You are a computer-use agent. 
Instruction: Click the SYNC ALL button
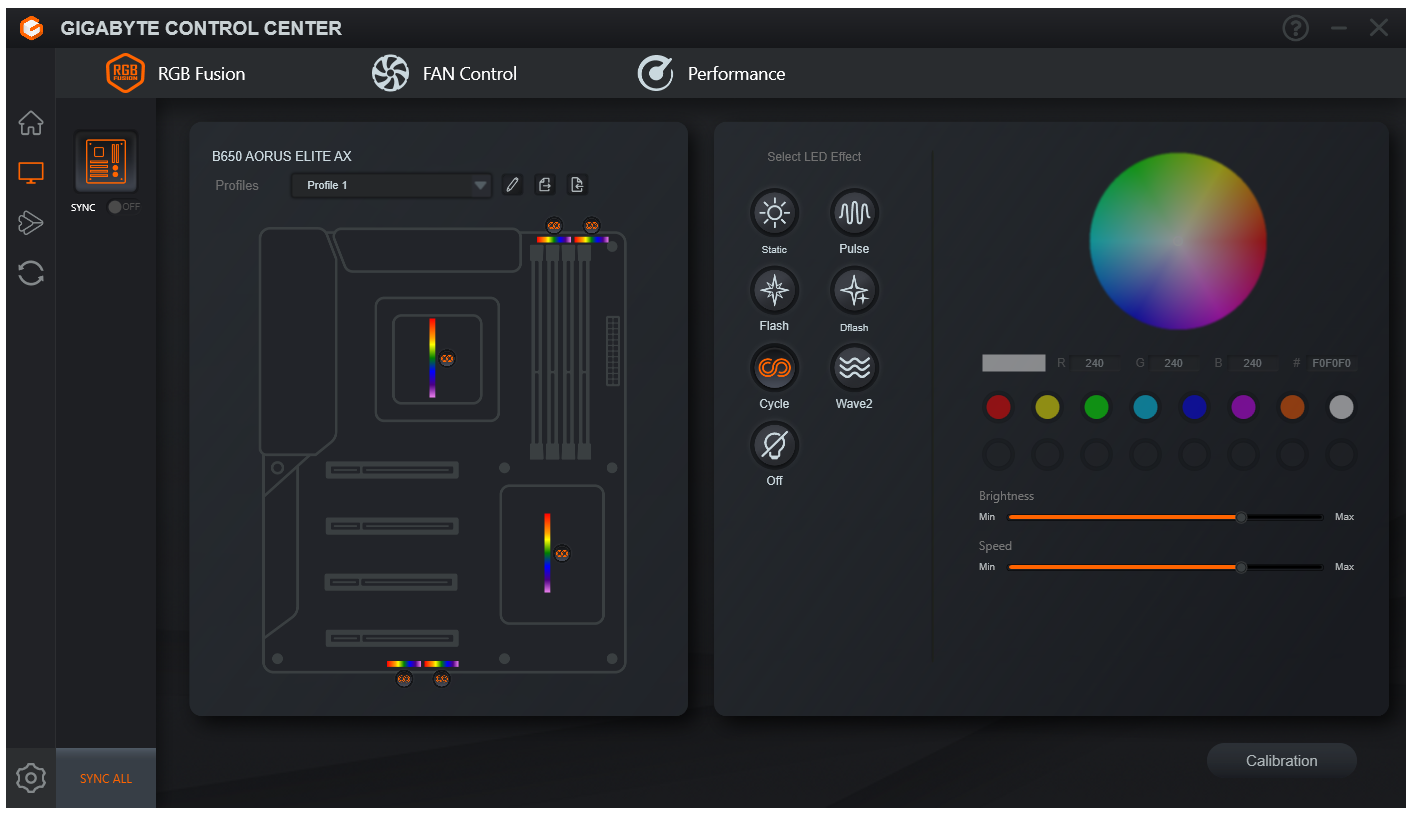pyautogui.click(x=106, y=778)
